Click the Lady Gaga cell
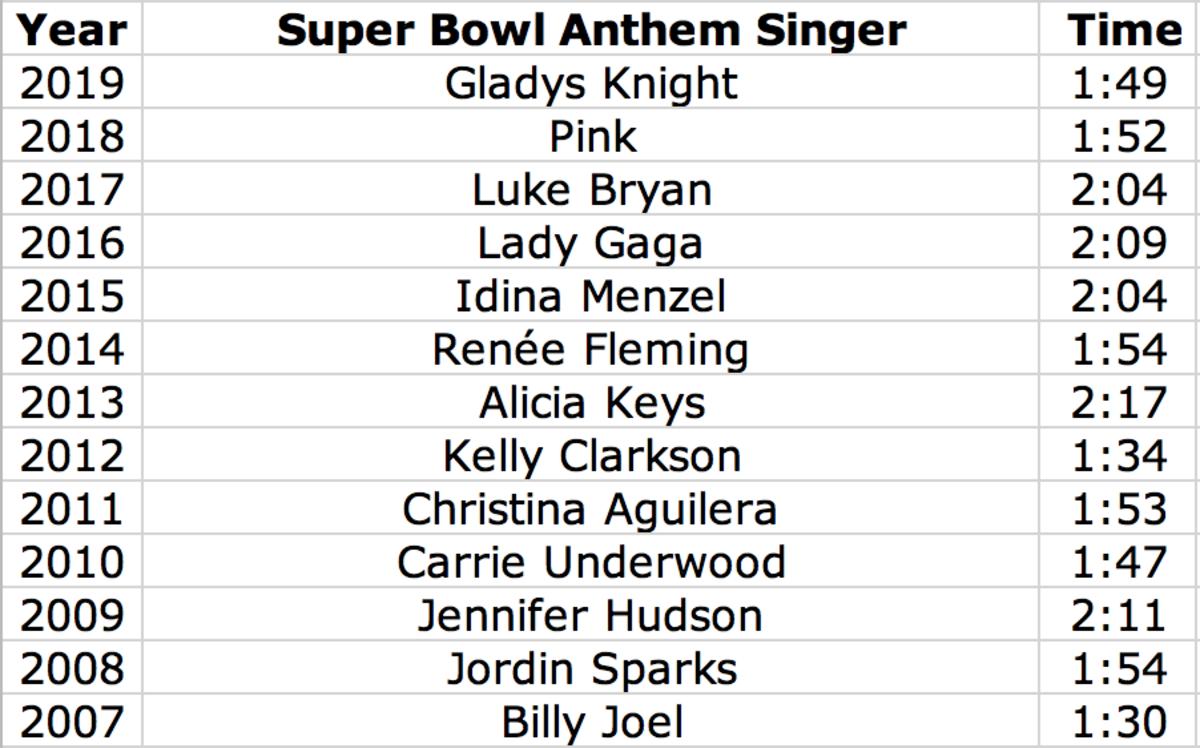Image resolution: width=1200 pixels, height=748 pixels. (x=591, y=243)
